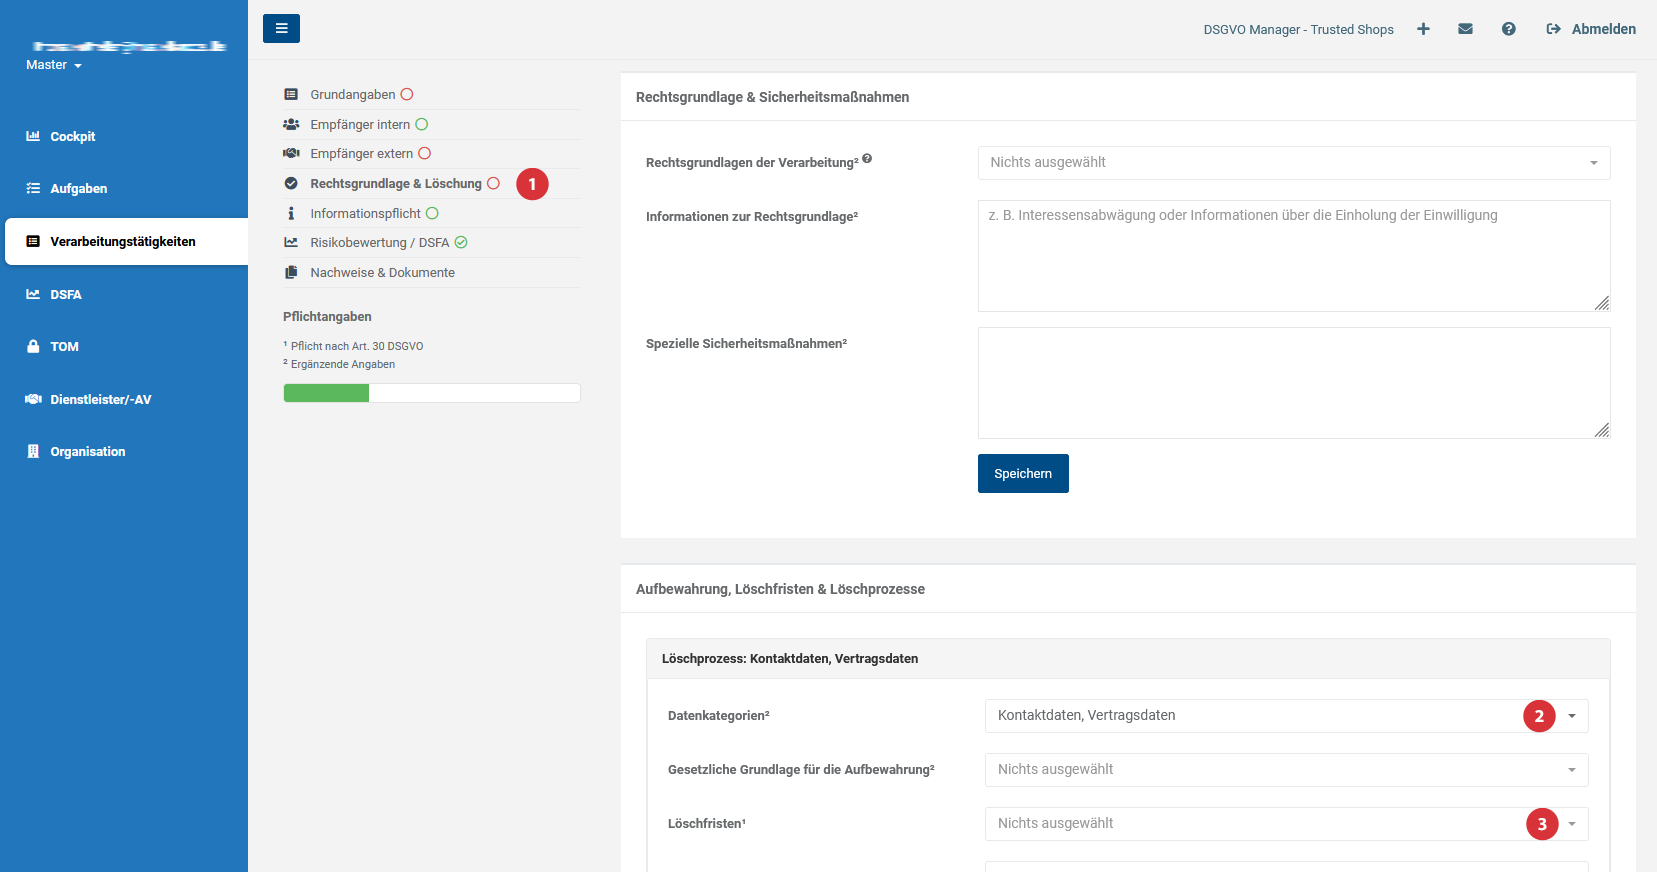1657x872 pixels.
Task: Toggle the hamburger menu button
Action: point(281,28)
